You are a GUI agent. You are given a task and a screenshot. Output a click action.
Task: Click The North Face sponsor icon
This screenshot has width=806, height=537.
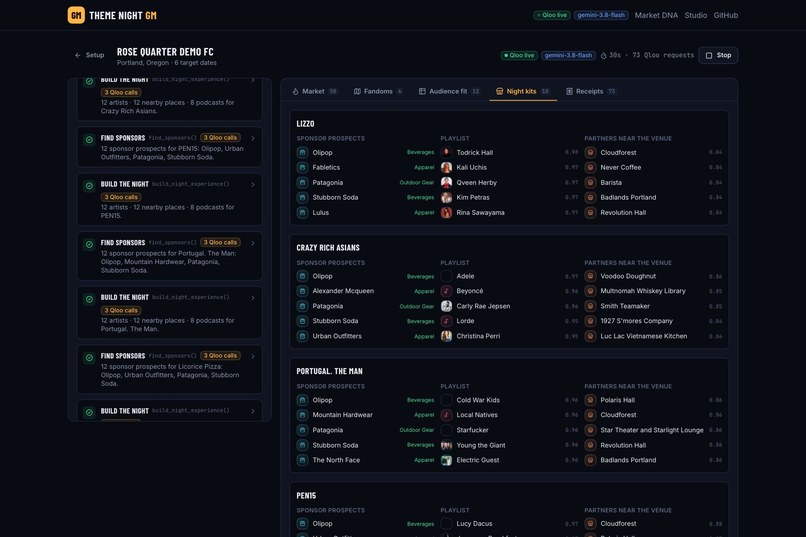pos(302,460)
